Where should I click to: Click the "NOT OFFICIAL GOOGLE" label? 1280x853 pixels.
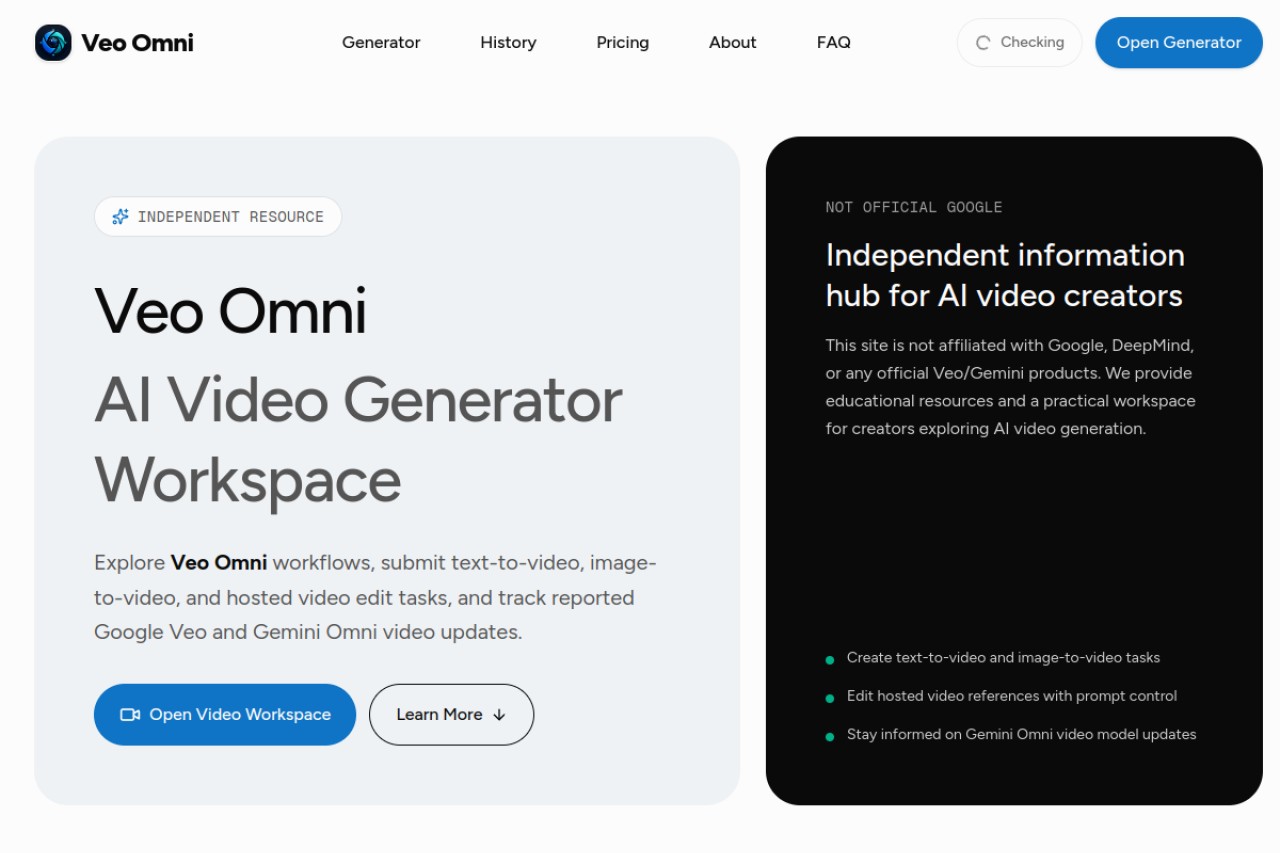pyautogui.click(x=914, y=208)
